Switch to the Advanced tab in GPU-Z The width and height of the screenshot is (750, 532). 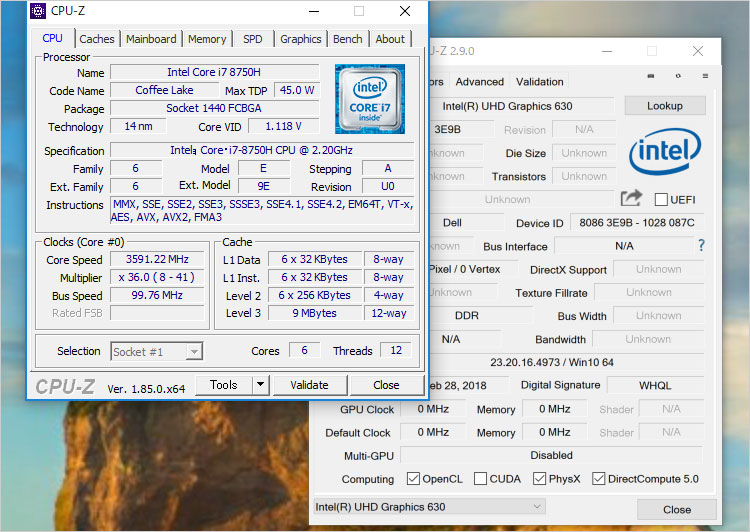[x=479, y=82]
